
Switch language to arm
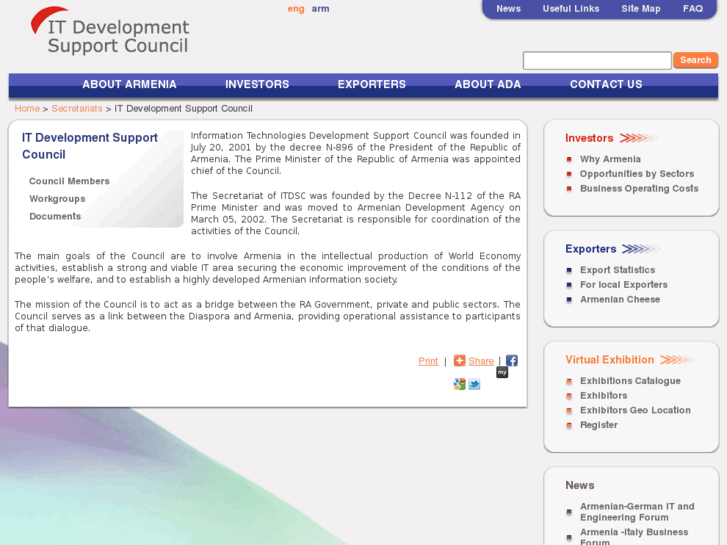(320, 9)
